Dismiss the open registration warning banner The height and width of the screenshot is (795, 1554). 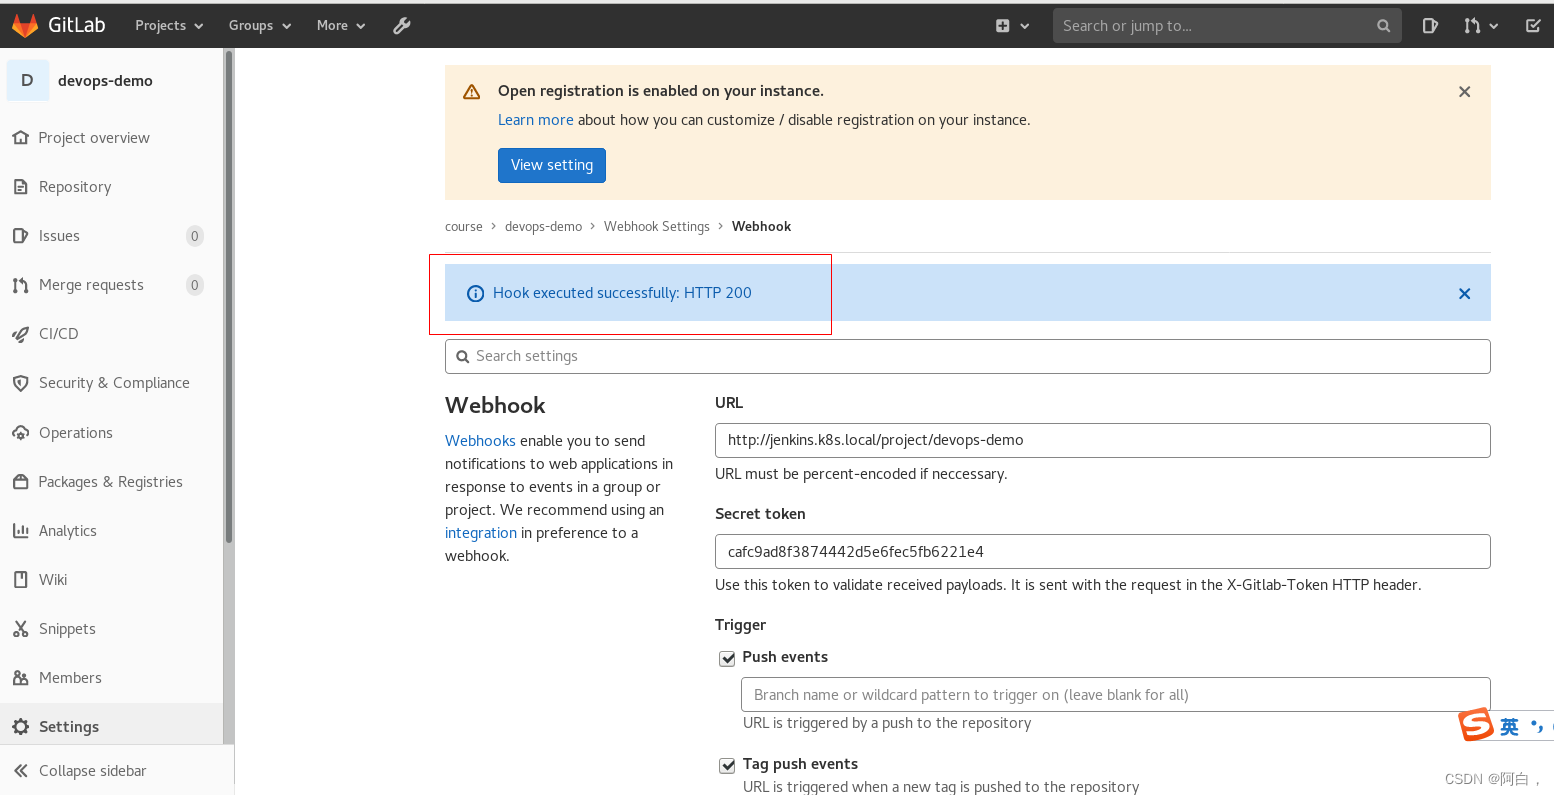point(1464,92)
